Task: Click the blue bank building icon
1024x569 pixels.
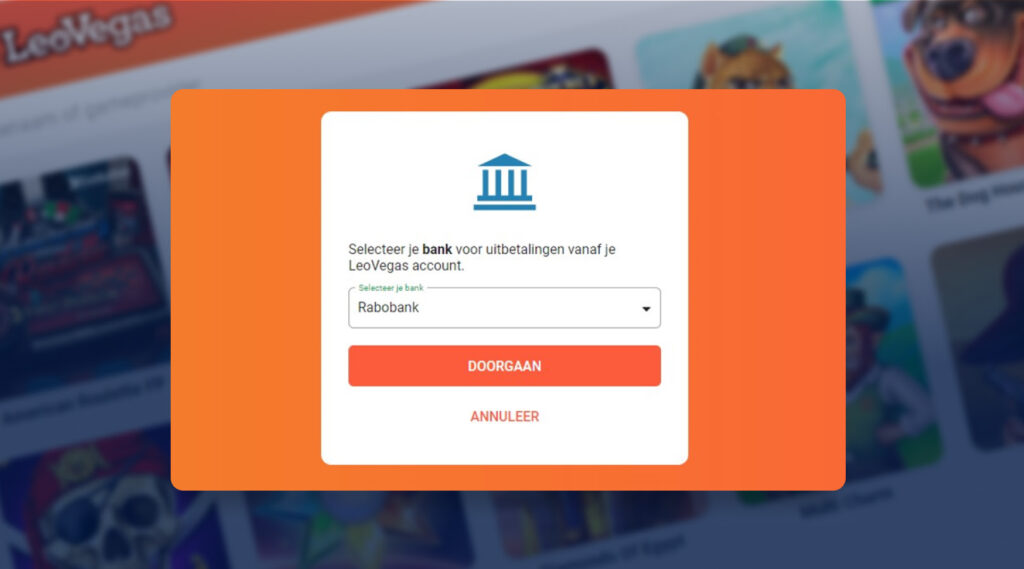Action: point(504,182)
